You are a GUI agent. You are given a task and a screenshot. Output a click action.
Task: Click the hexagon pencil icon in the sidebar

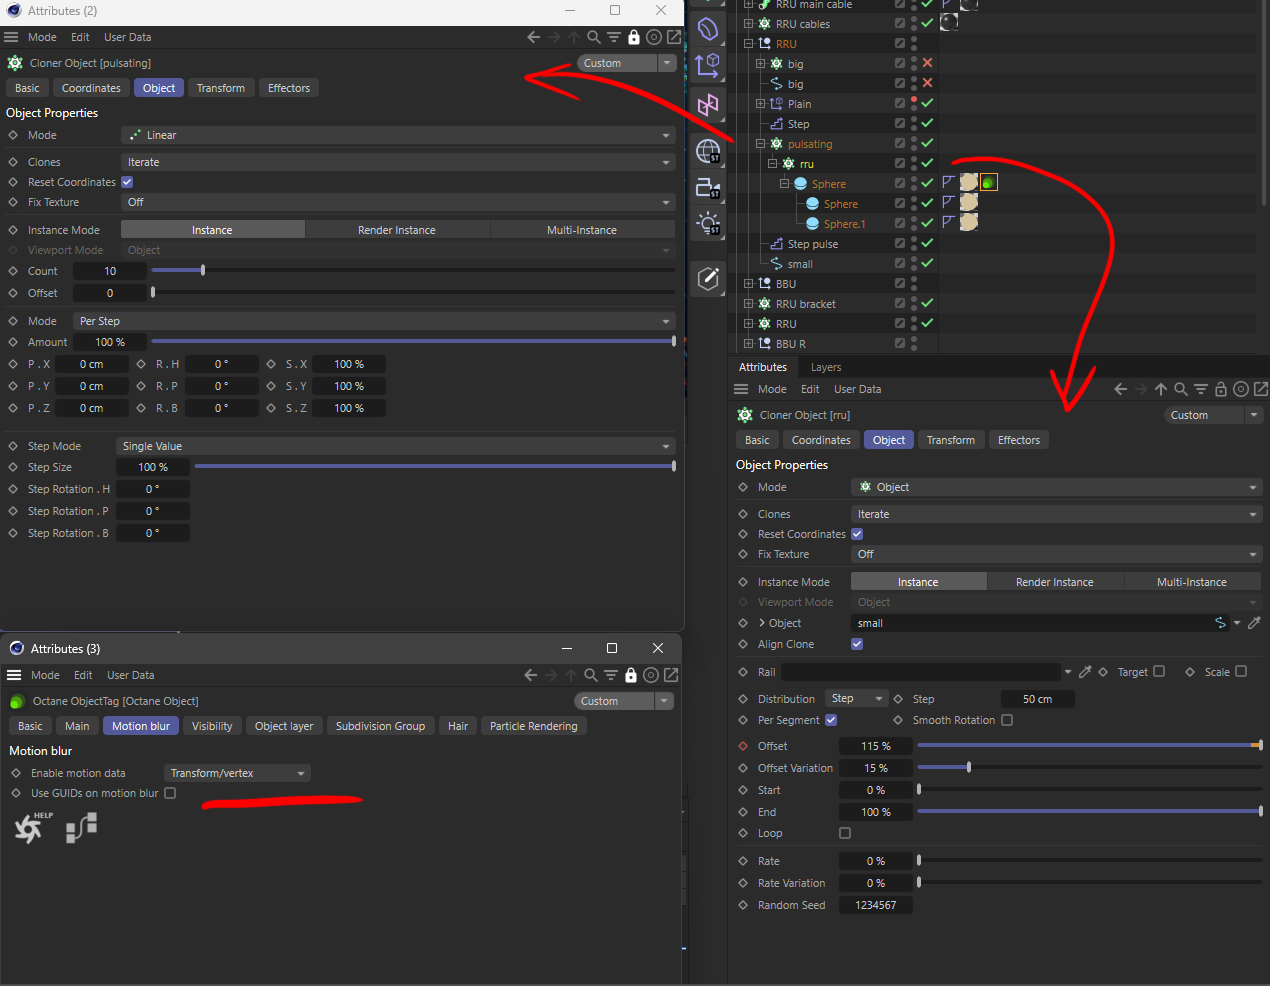coord(708,278)
